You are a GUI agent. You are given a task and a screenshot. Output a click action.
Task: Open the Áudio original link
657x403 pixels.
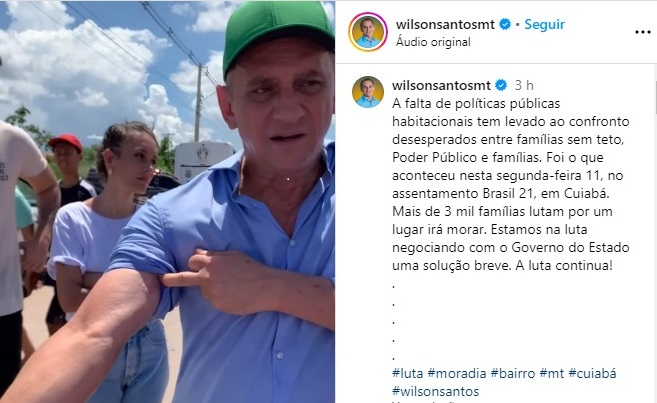pos(433,42)
